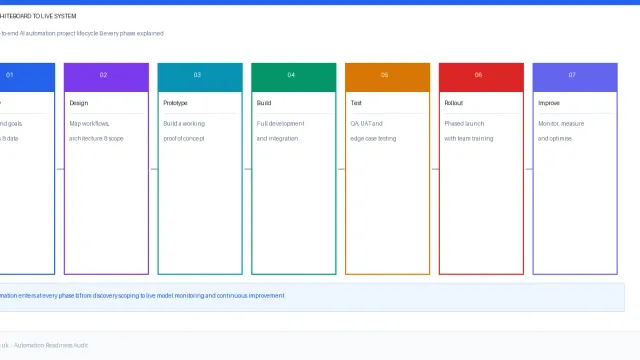640x360 pixels.
Task: Click the teal 03 phase header
Action: click(x=200, y=77)
